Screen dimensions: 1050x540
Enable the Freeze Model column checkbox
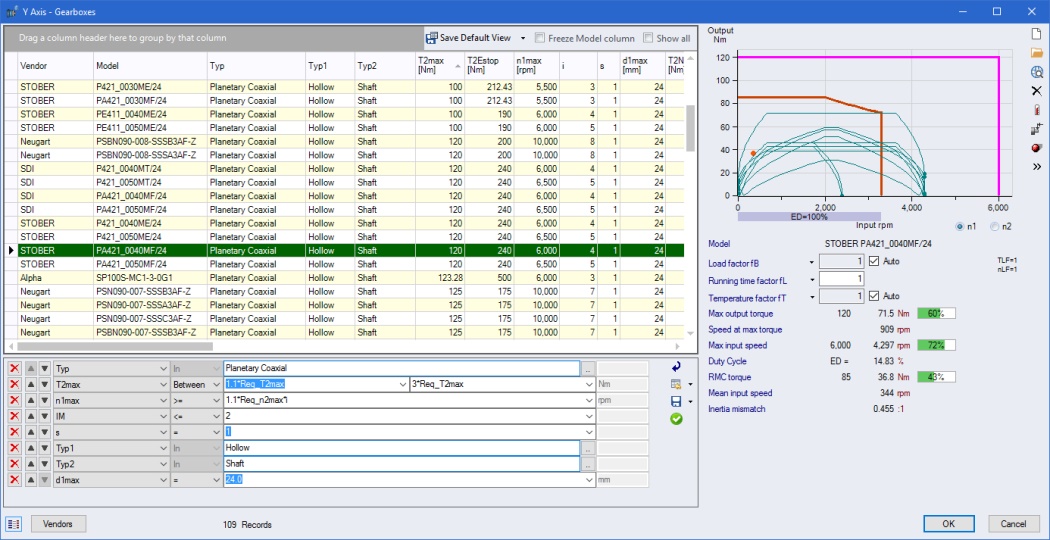click(540, 39)
